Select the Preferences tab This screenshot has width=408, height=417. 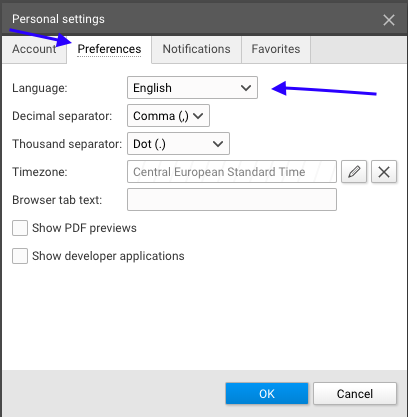click(109, 49)
